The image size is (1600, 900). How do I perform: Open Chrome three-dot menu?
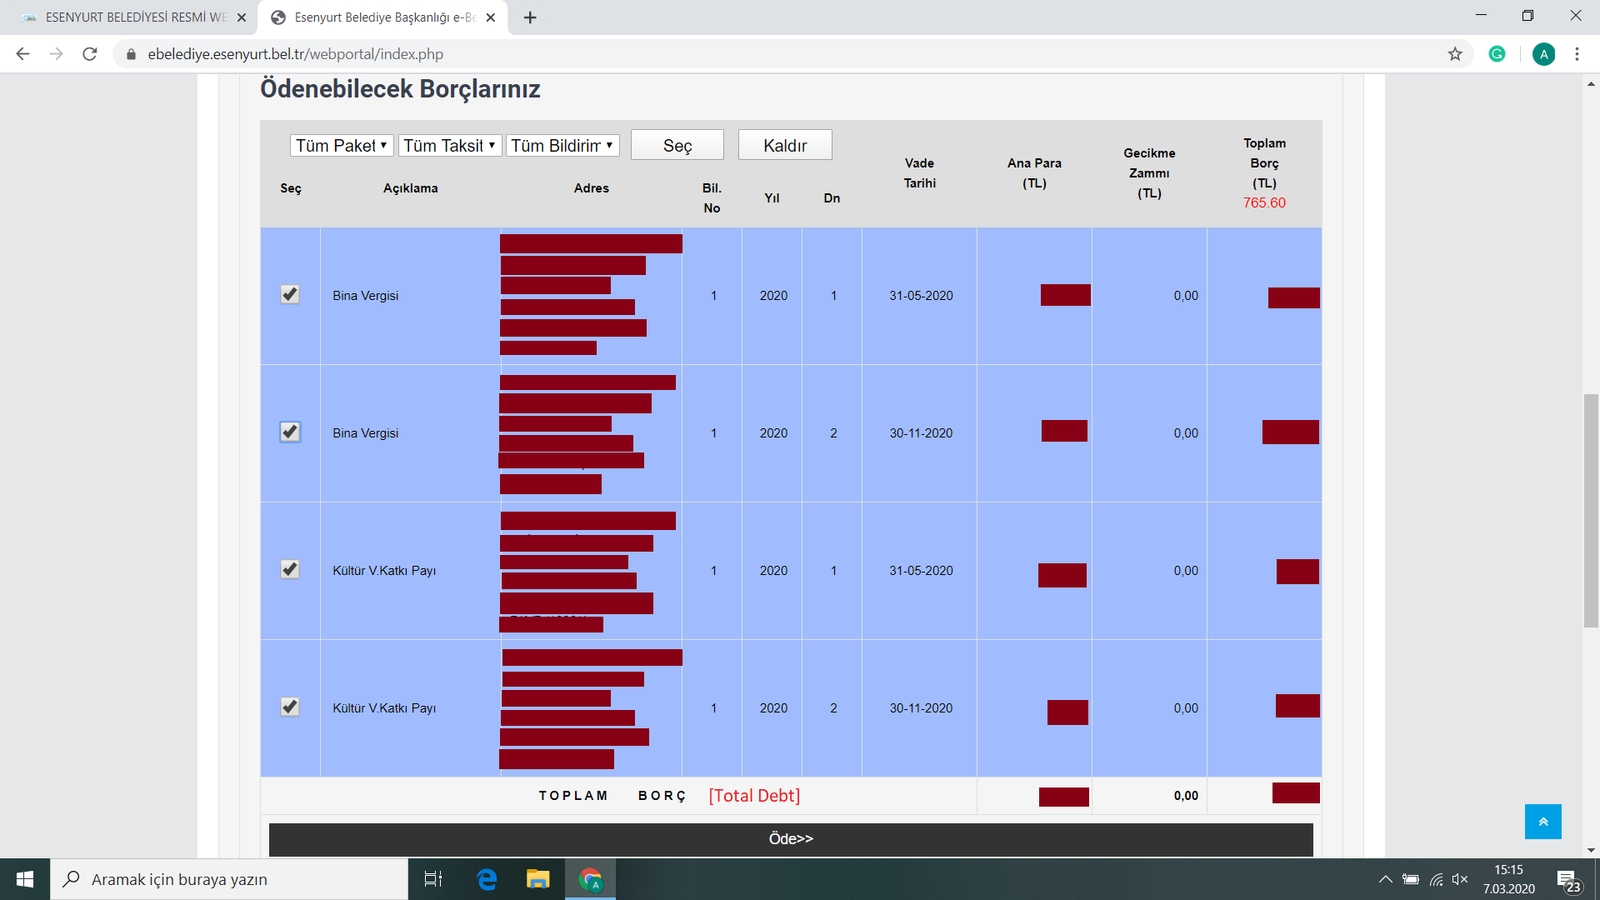coord(1577,54)
